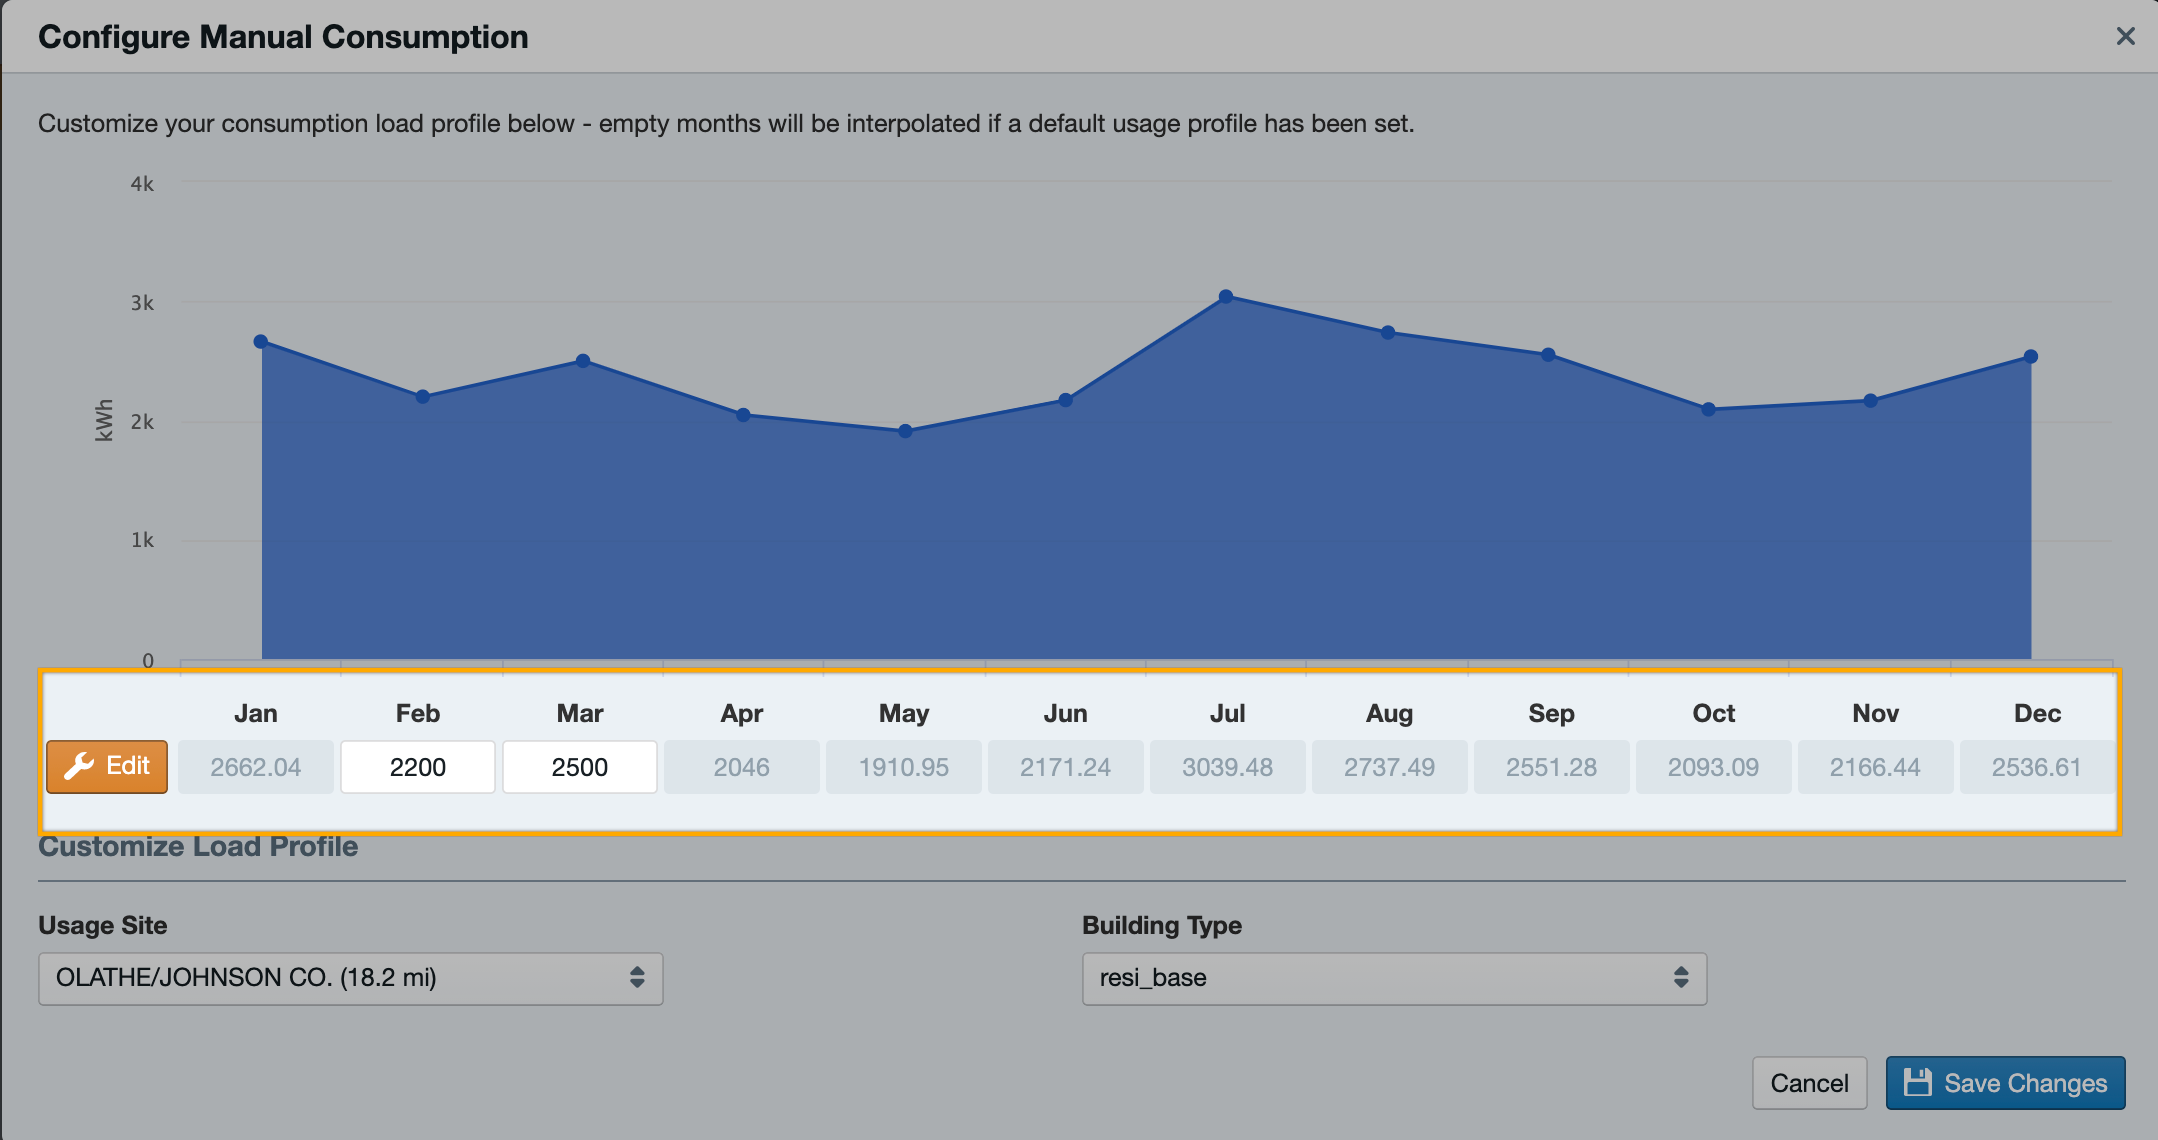This screenshot has width=2158, height=1140.
Task: Select the April value field 2046
Action: pos(742,767)
